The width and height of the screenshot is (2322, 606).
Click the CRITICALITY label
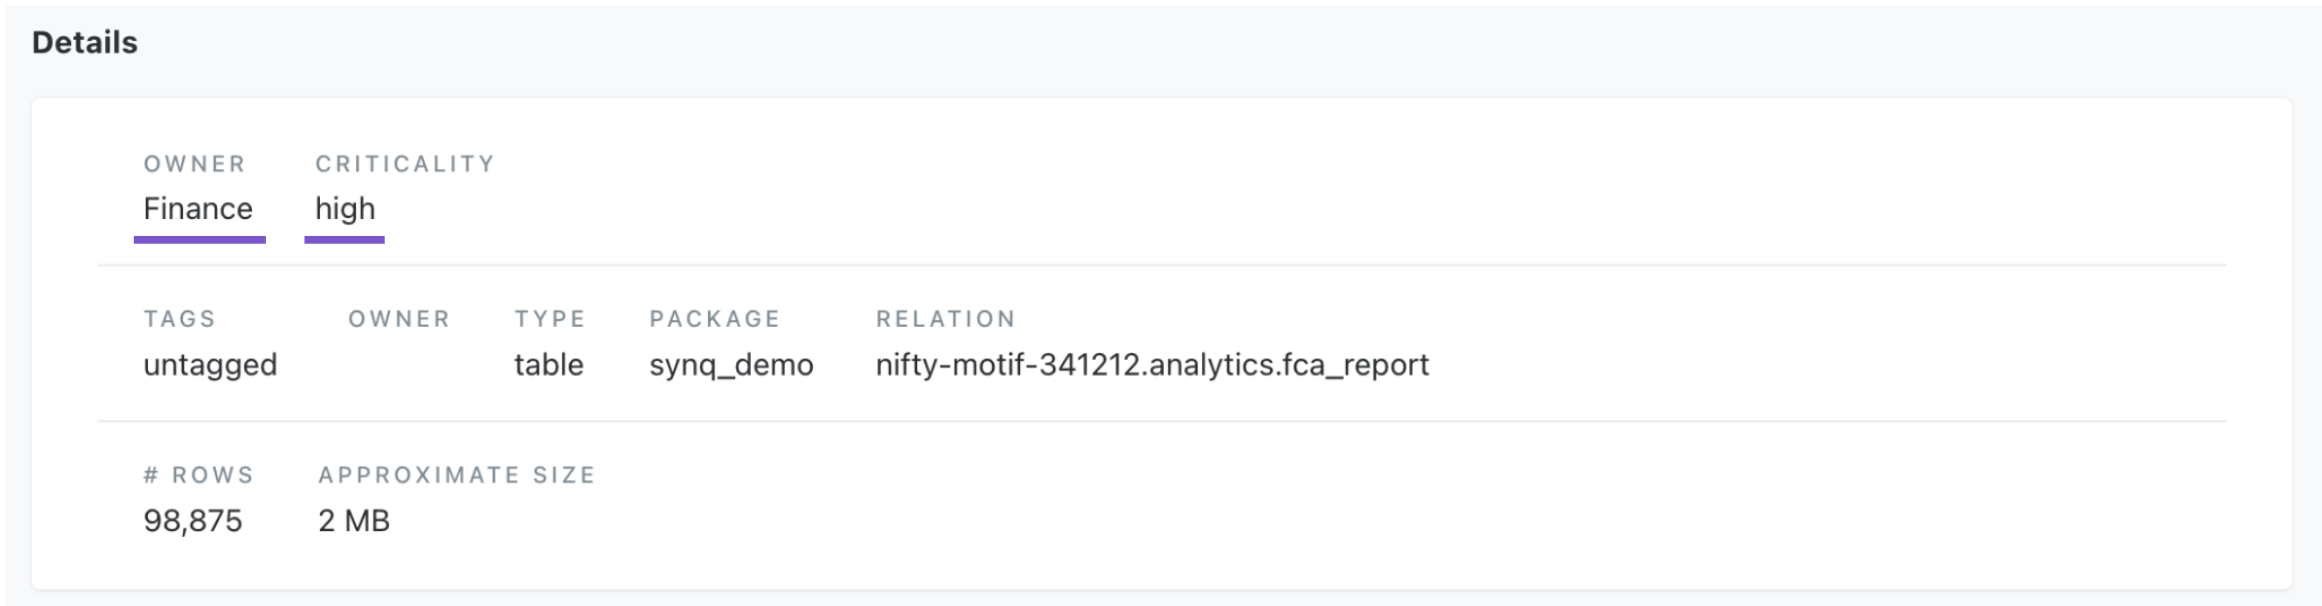(x=405, y=164)
